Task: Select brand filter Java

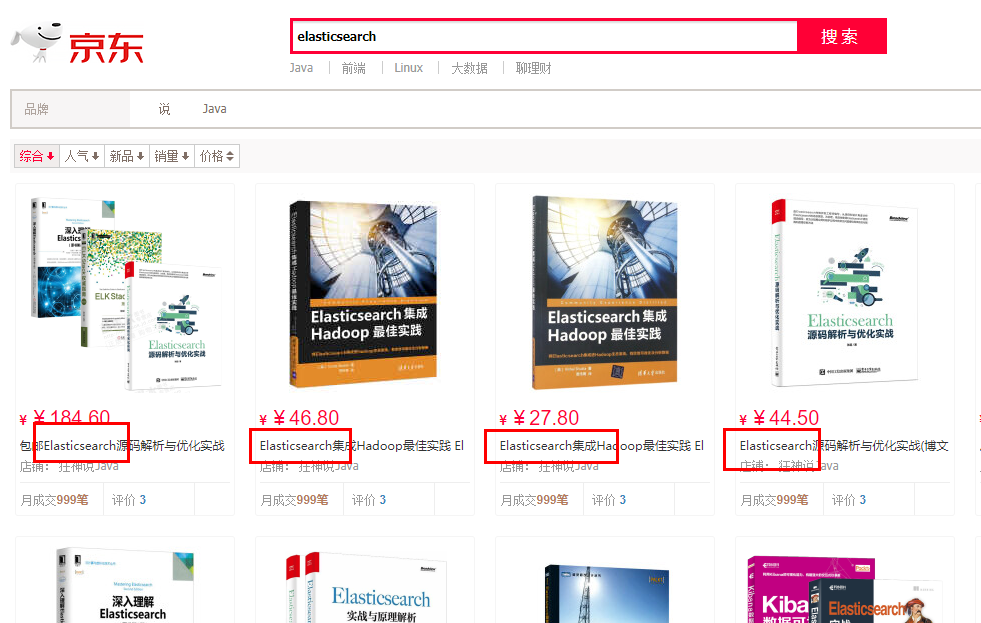Action: [215, 109]
